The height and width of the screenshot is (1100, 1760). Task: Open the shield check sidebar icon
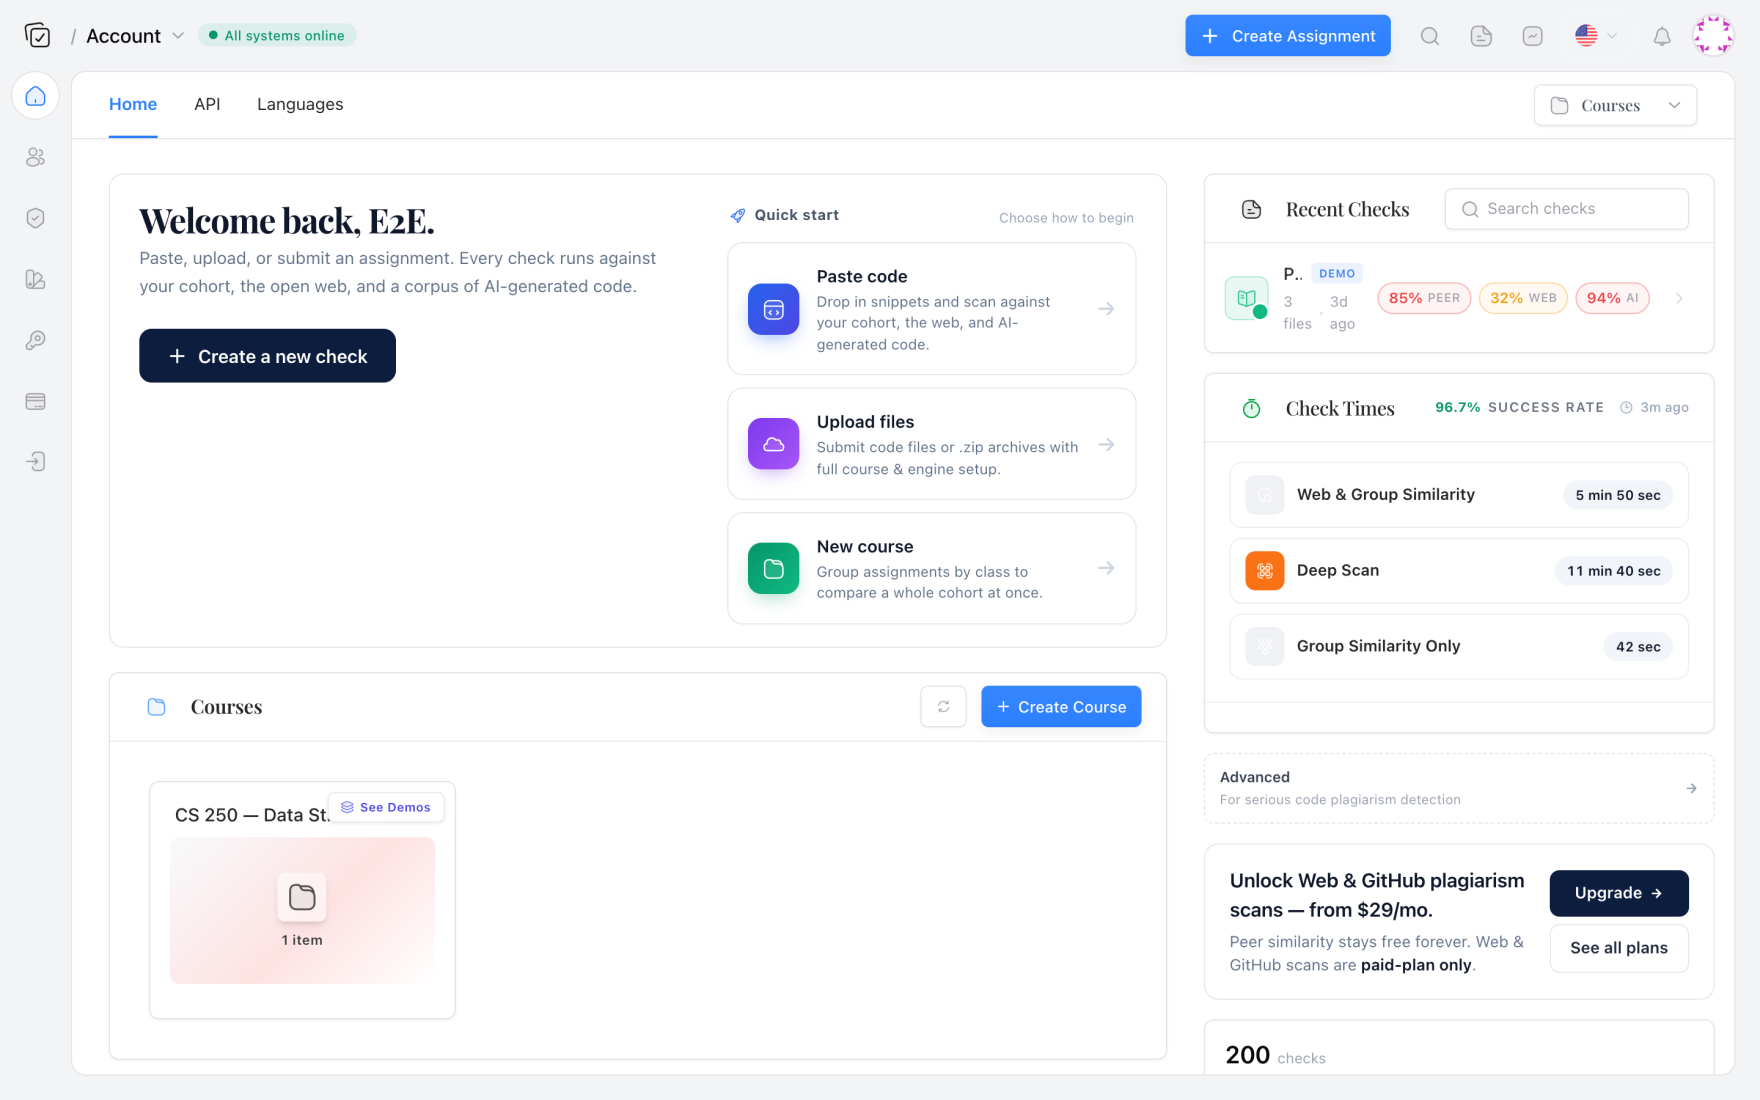coord(36,218)
